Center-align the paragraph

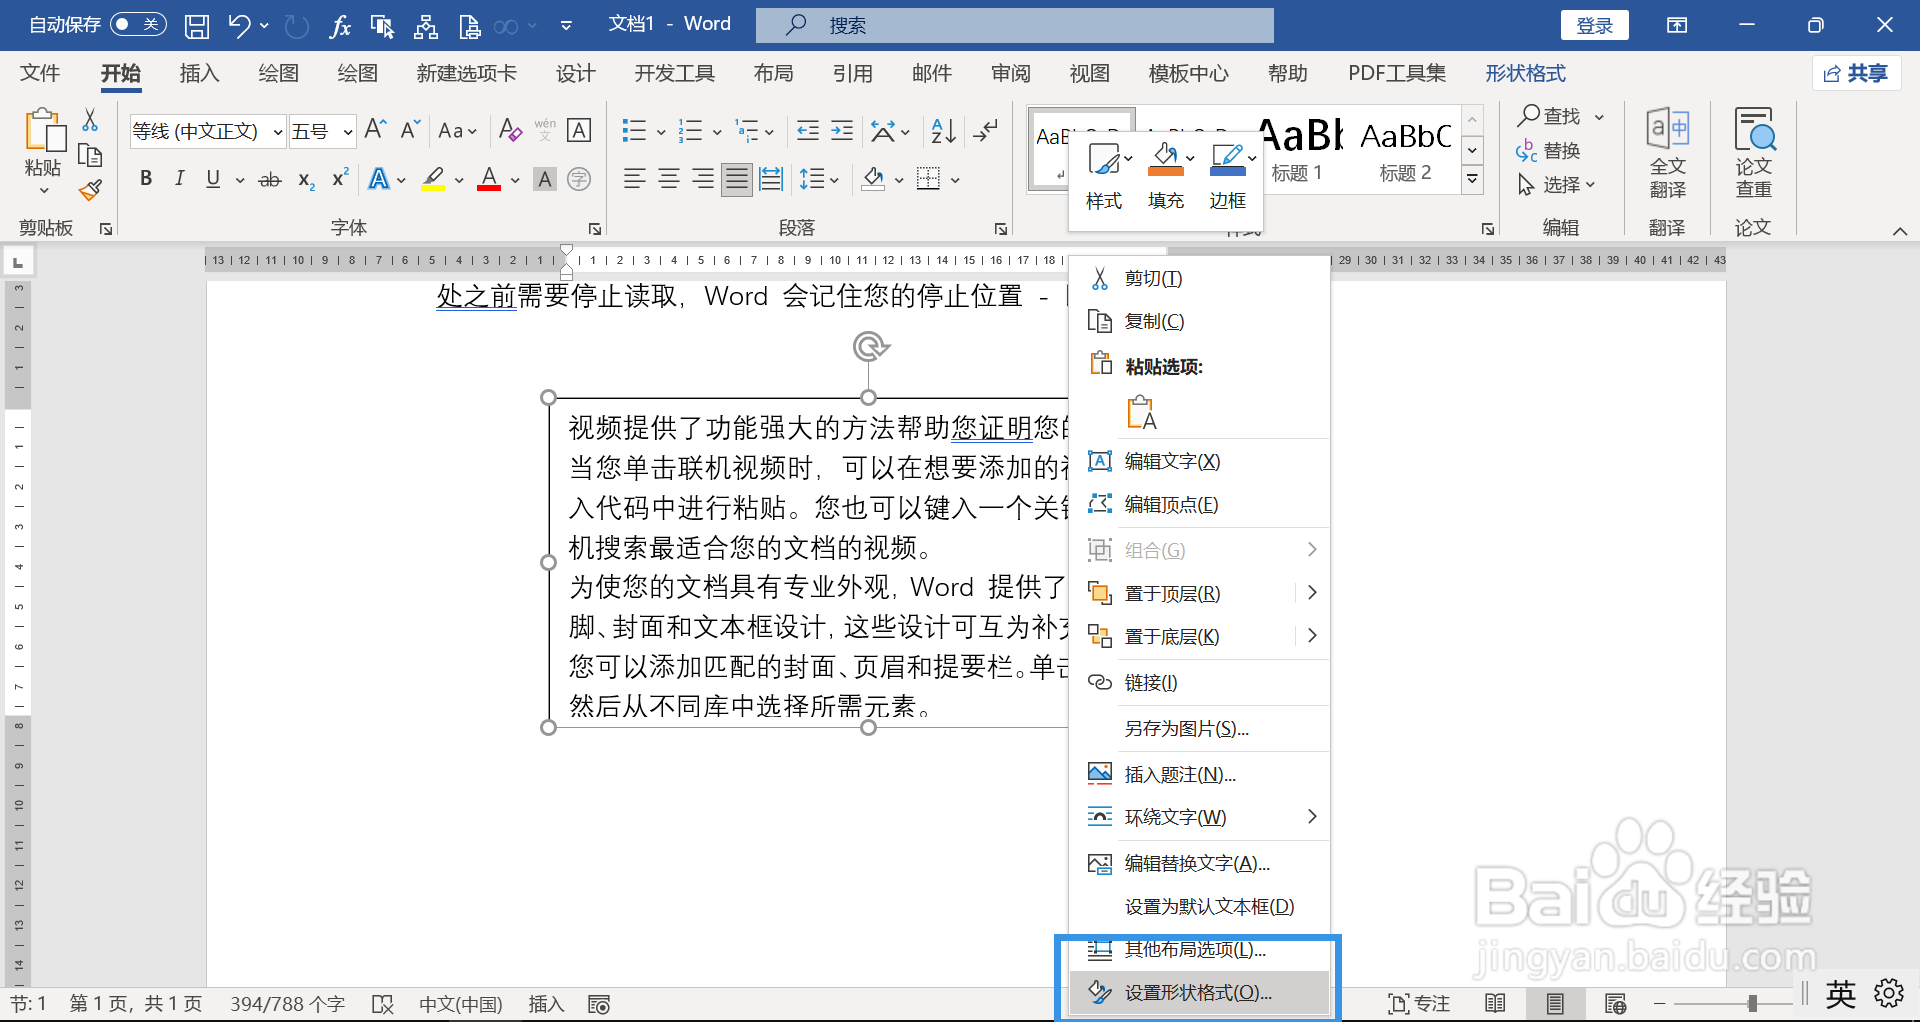pyautogui.click(x=669, y=180)
